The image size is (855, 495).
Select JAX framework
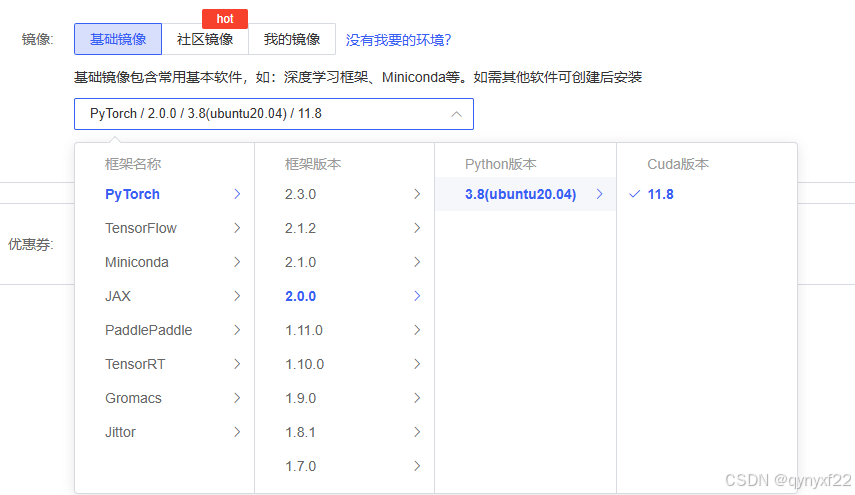[165, 296]
